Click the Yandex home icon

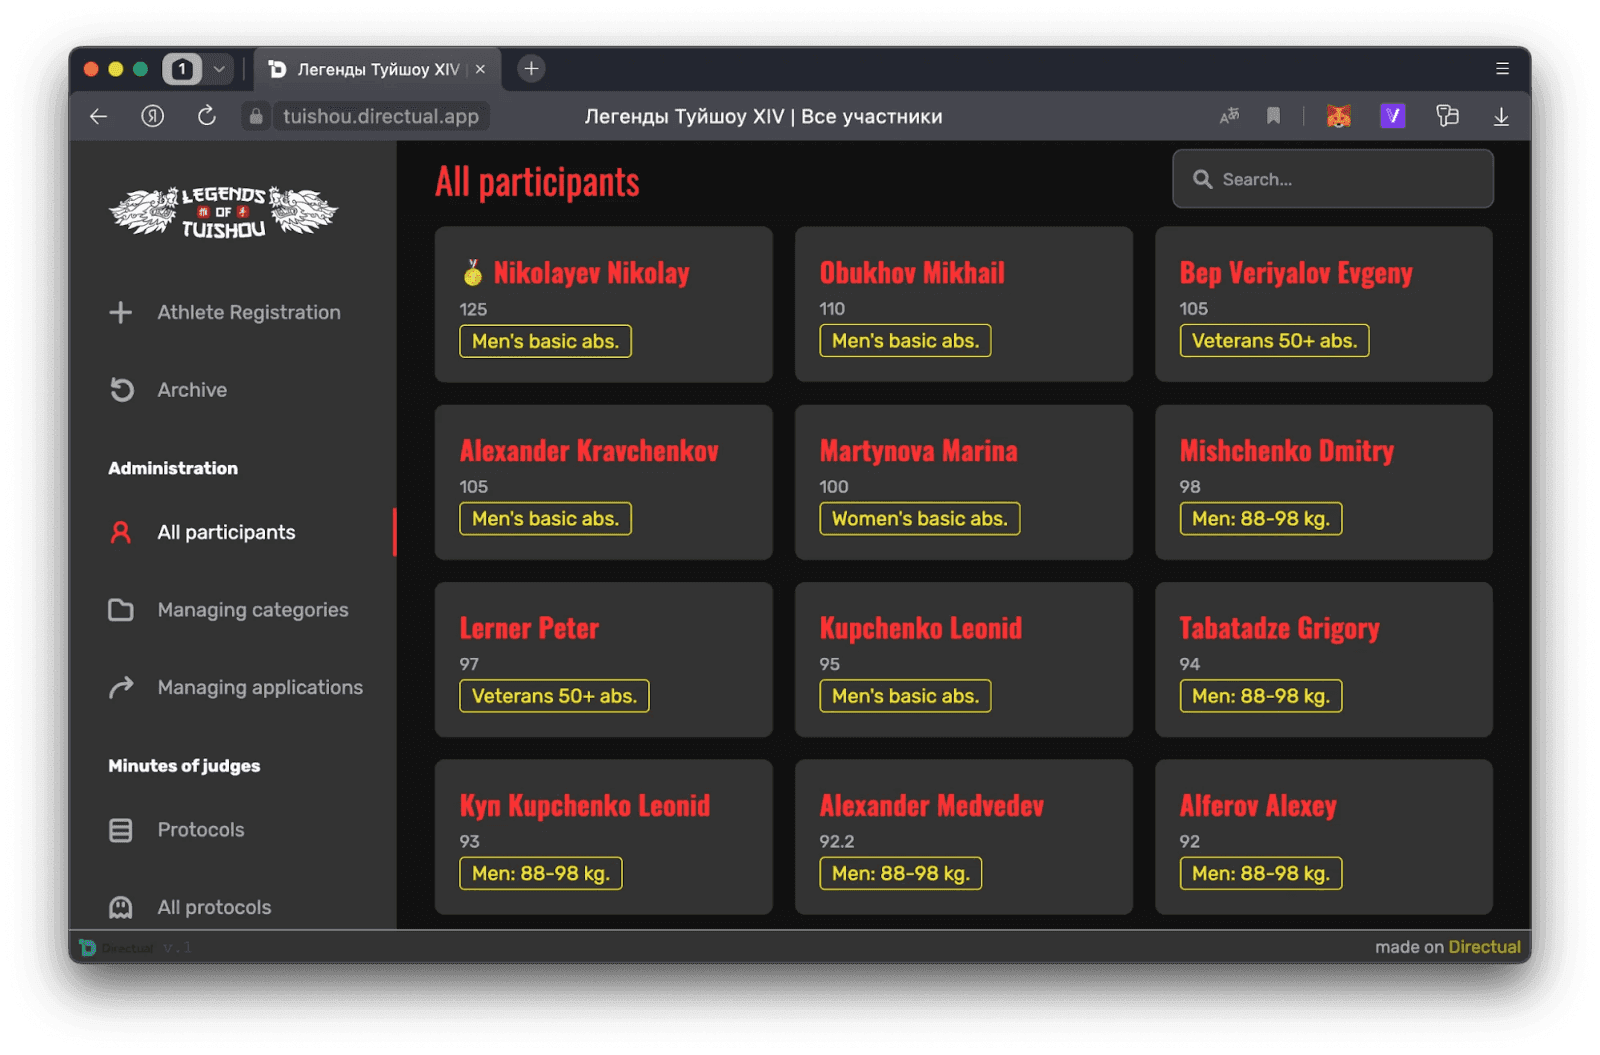[152, 116]
